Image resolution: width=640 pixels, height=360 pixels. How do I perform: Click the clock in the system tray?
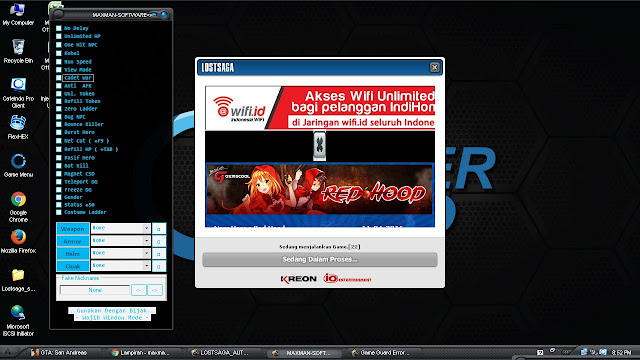coord(621,352)
